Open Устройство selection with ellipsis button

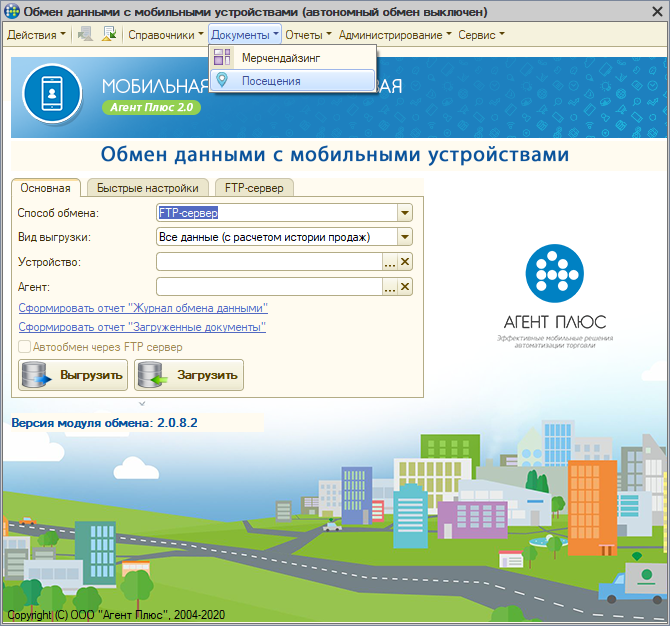(390, 262)
